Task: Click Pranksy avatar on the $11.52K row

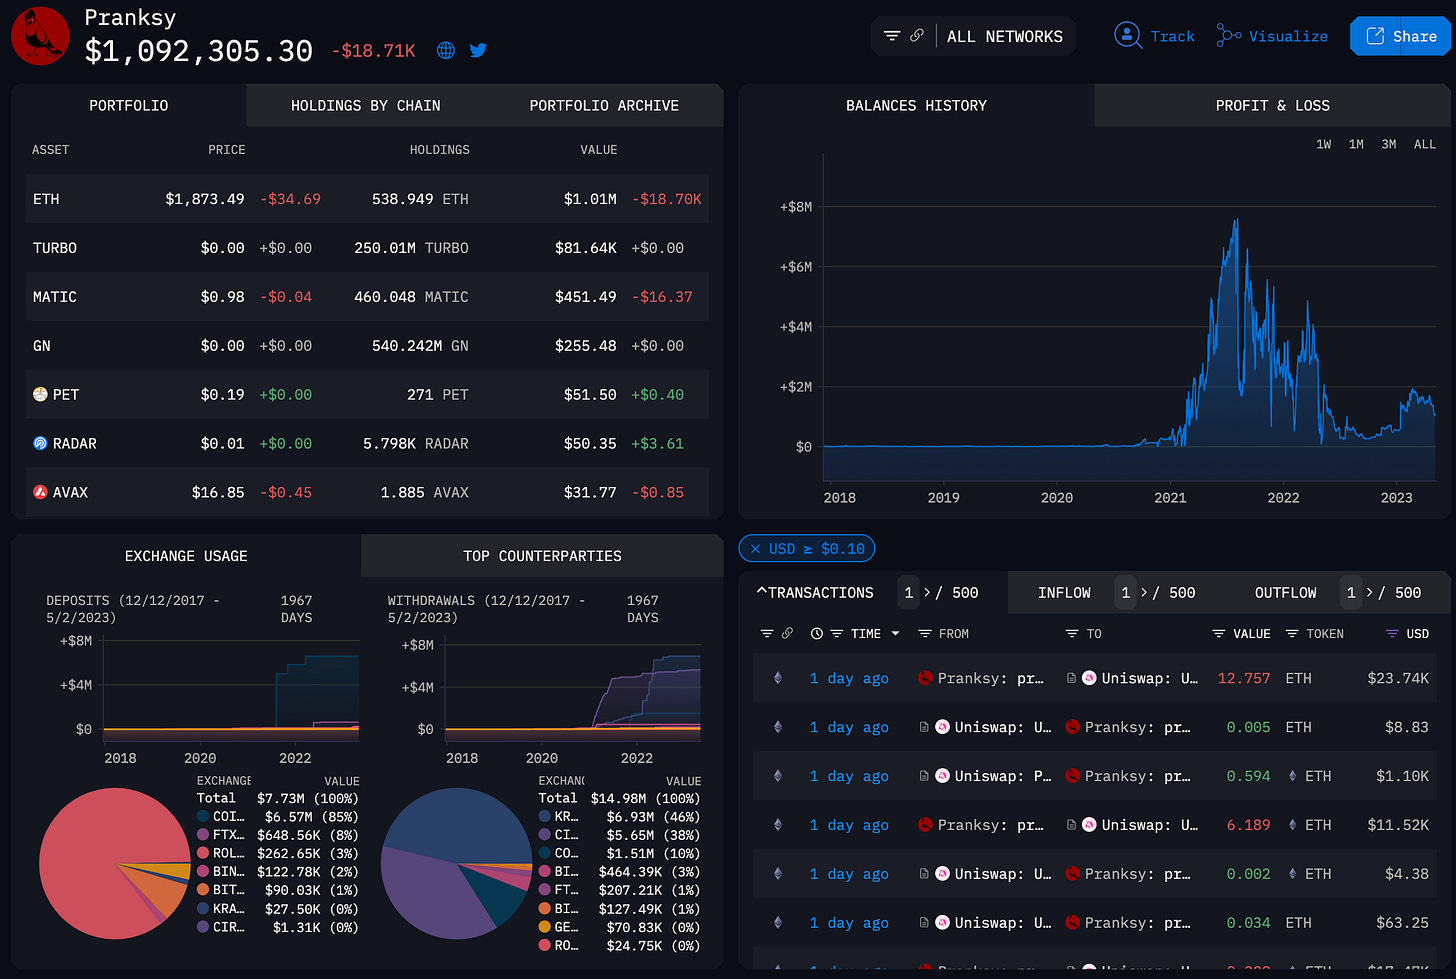Action: (x=925, y=825)
